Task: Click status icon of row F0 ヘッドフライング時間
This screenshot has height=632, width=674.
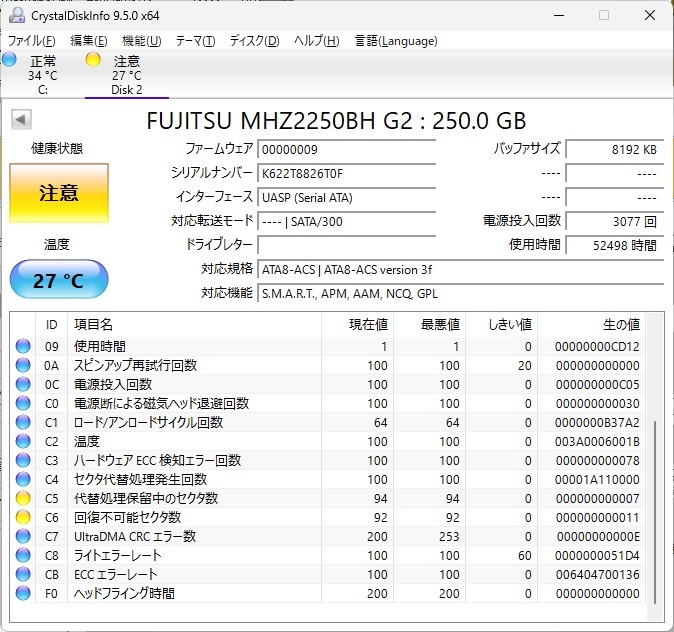Action: click(x=23, y=593)
